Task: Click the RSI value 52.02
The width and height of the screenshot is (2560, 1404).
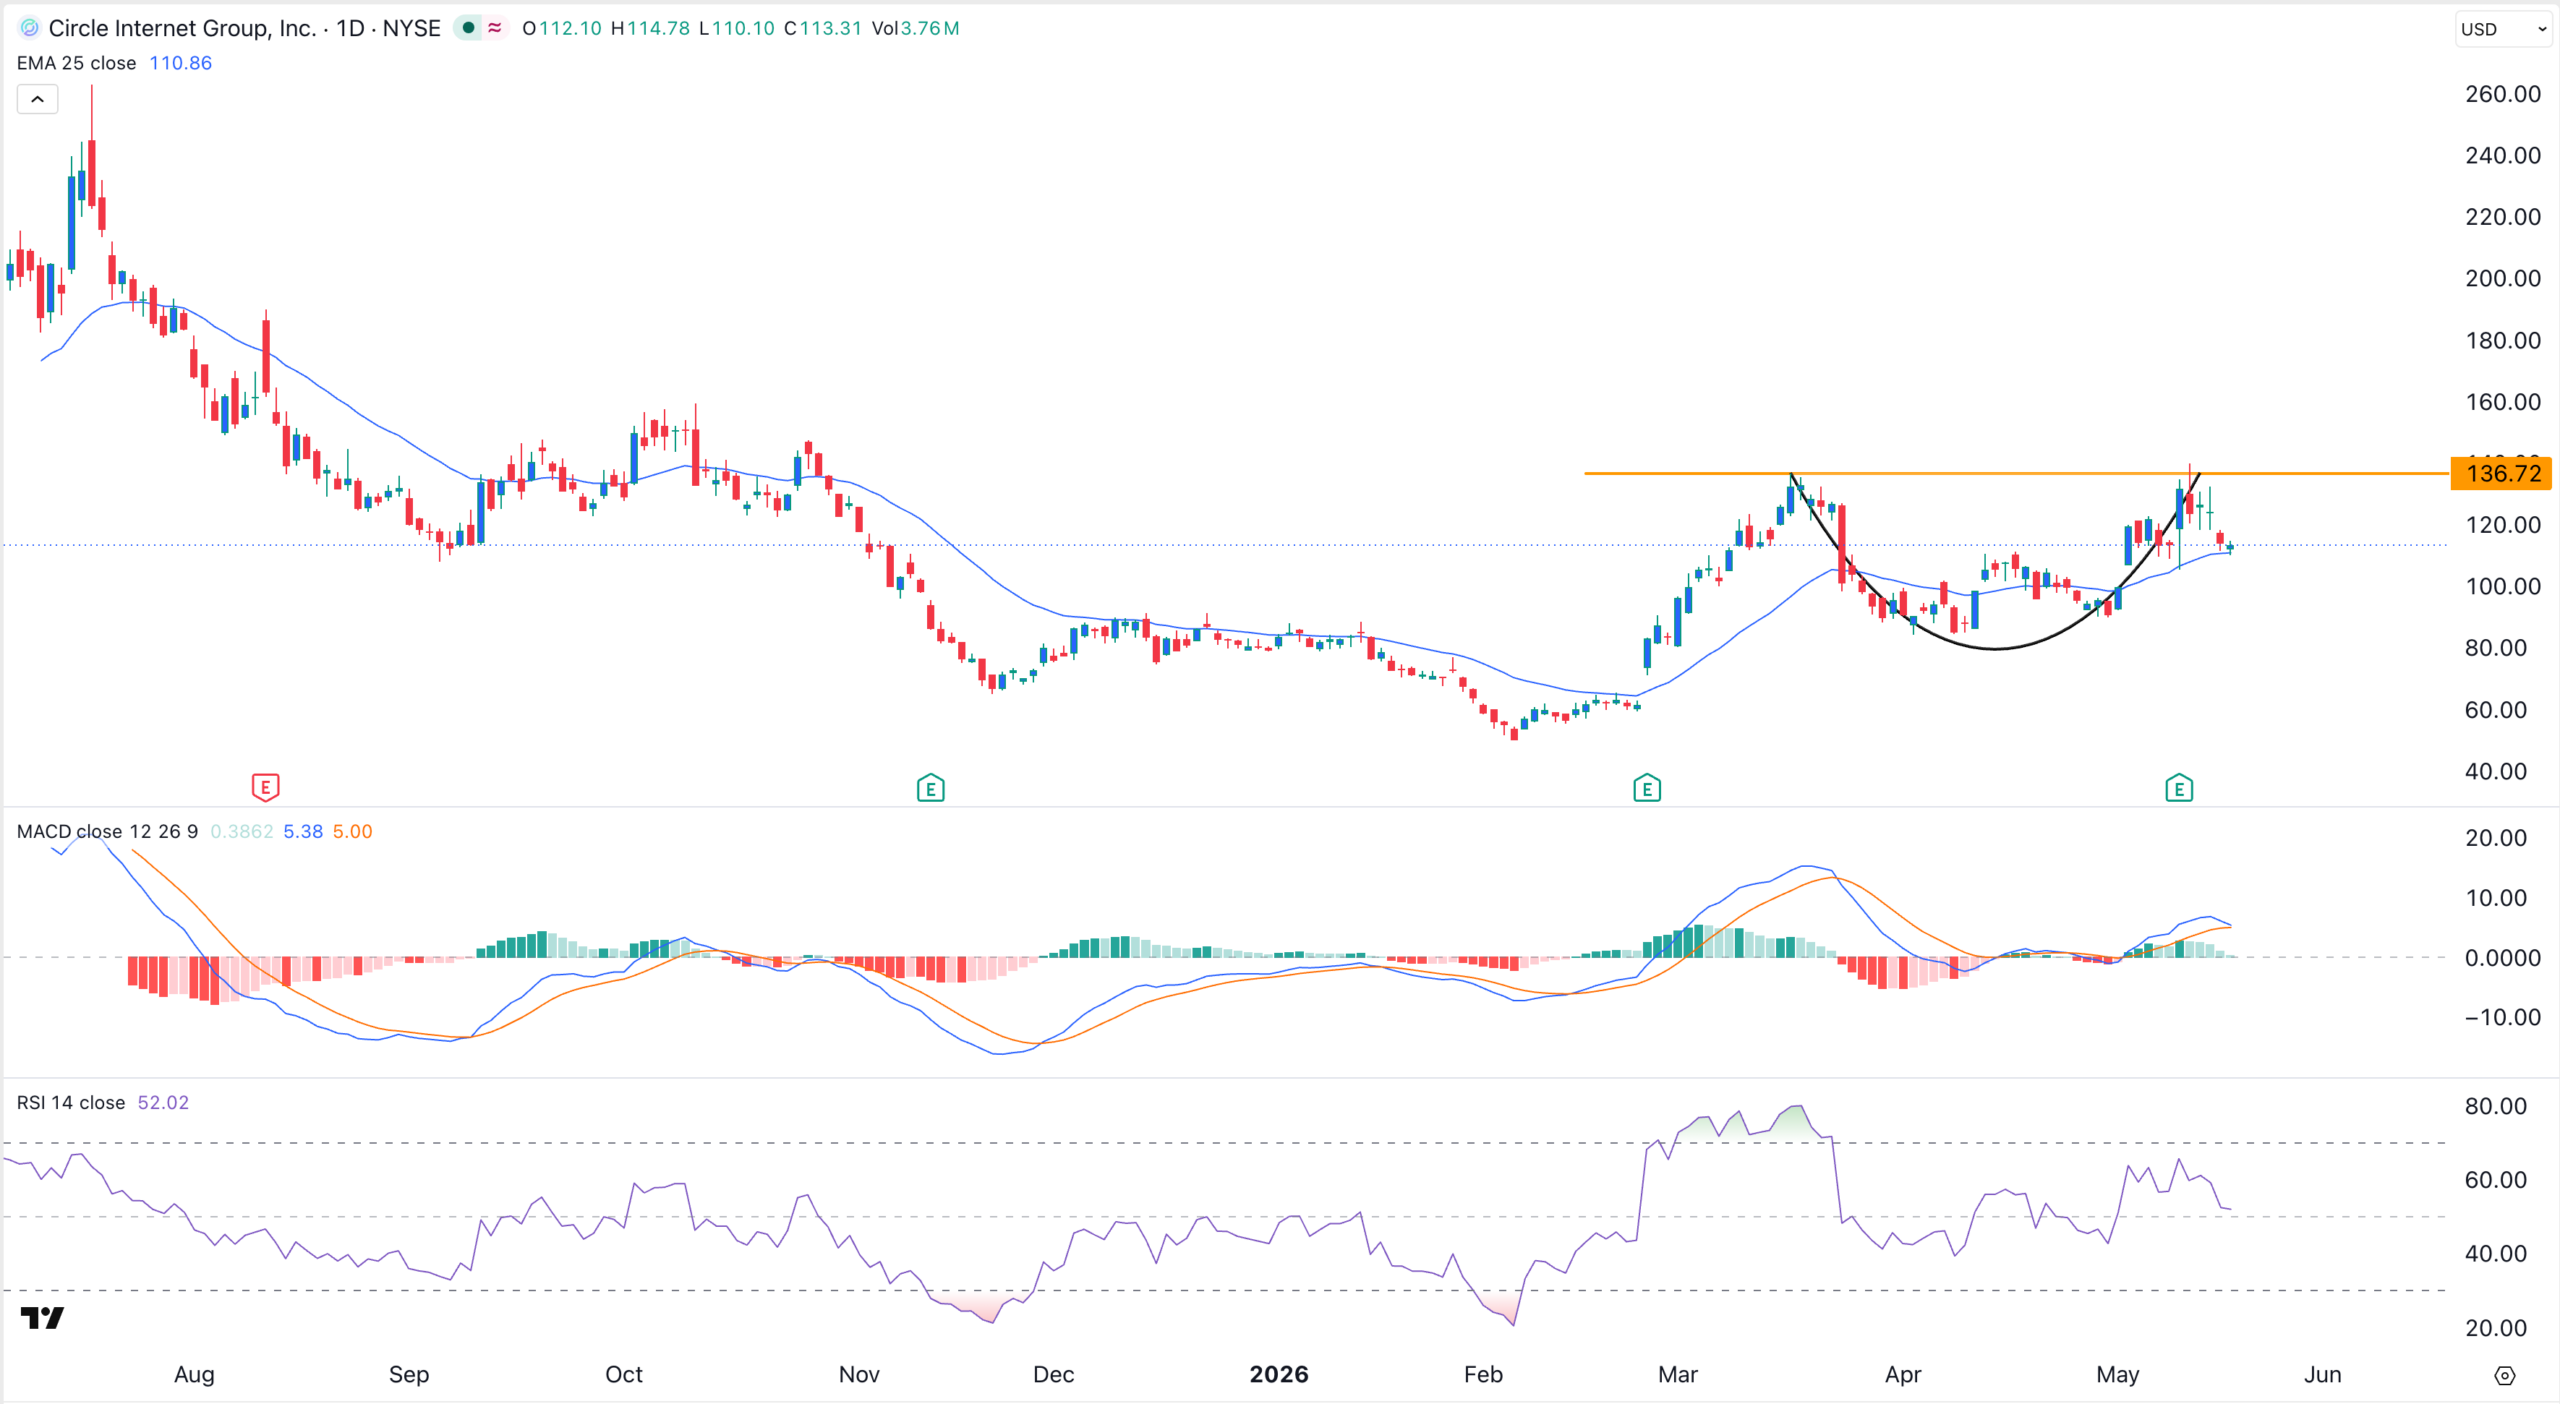Action: (163, 1102)
